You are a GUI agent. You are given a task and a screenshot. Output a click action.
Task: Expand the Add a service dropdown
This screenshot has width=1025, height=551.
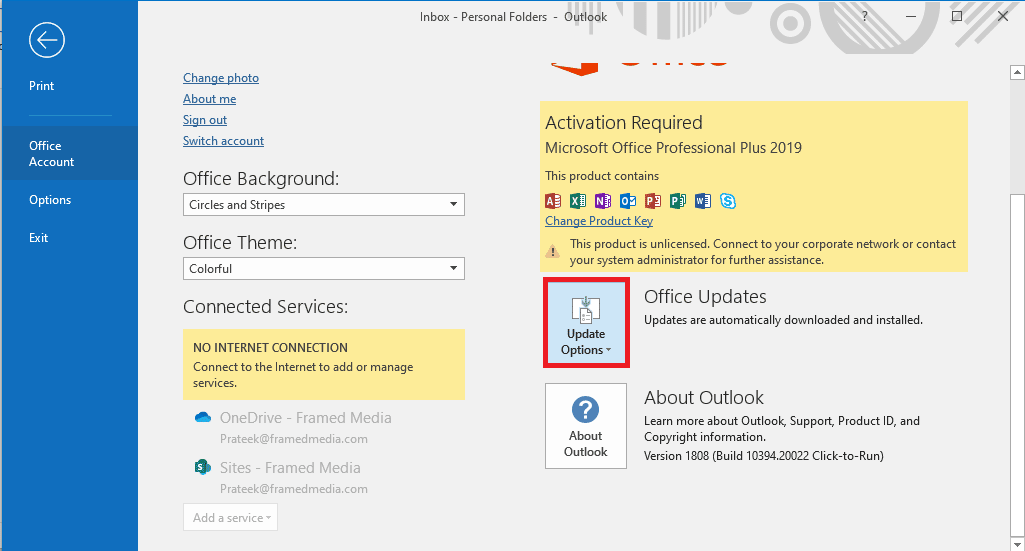[230, 517]
